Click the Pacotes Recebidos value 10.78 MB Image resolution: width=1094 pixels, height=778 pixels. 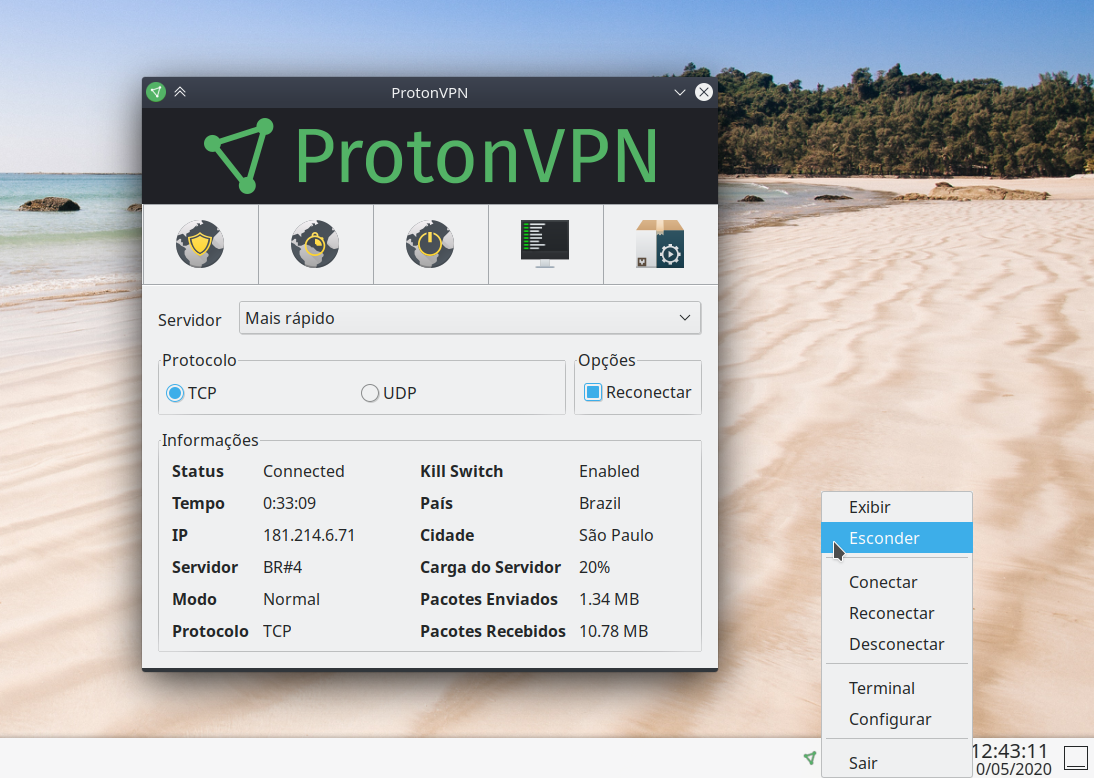click(613, 631)
